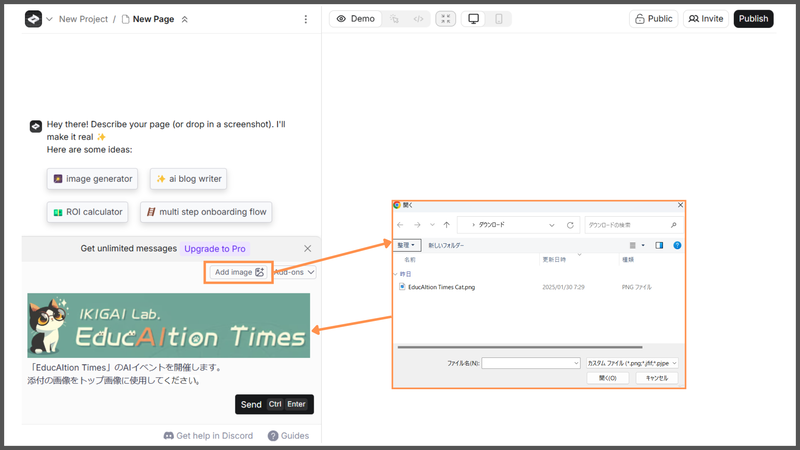
Task: Close the file open dialog
Action: click(680, 205)
